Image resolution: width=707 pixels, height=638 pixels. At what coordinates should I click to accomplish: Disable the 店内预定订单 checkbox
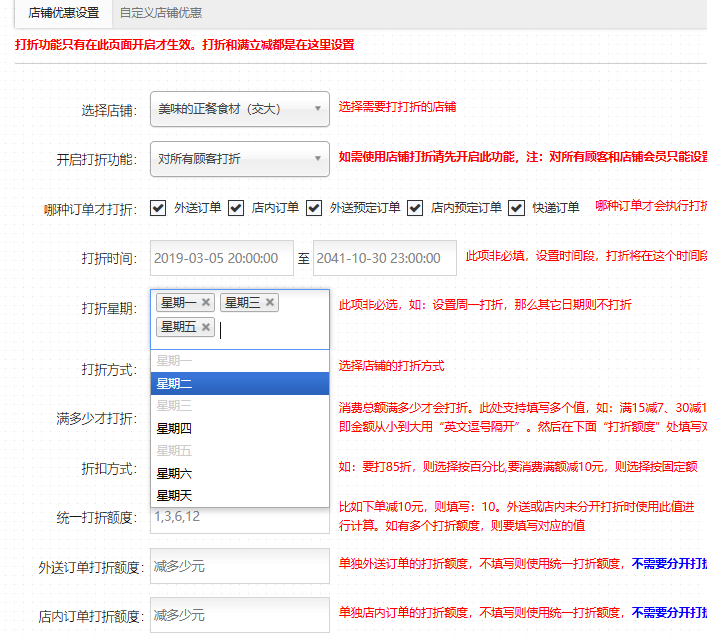tap(415, 208)
